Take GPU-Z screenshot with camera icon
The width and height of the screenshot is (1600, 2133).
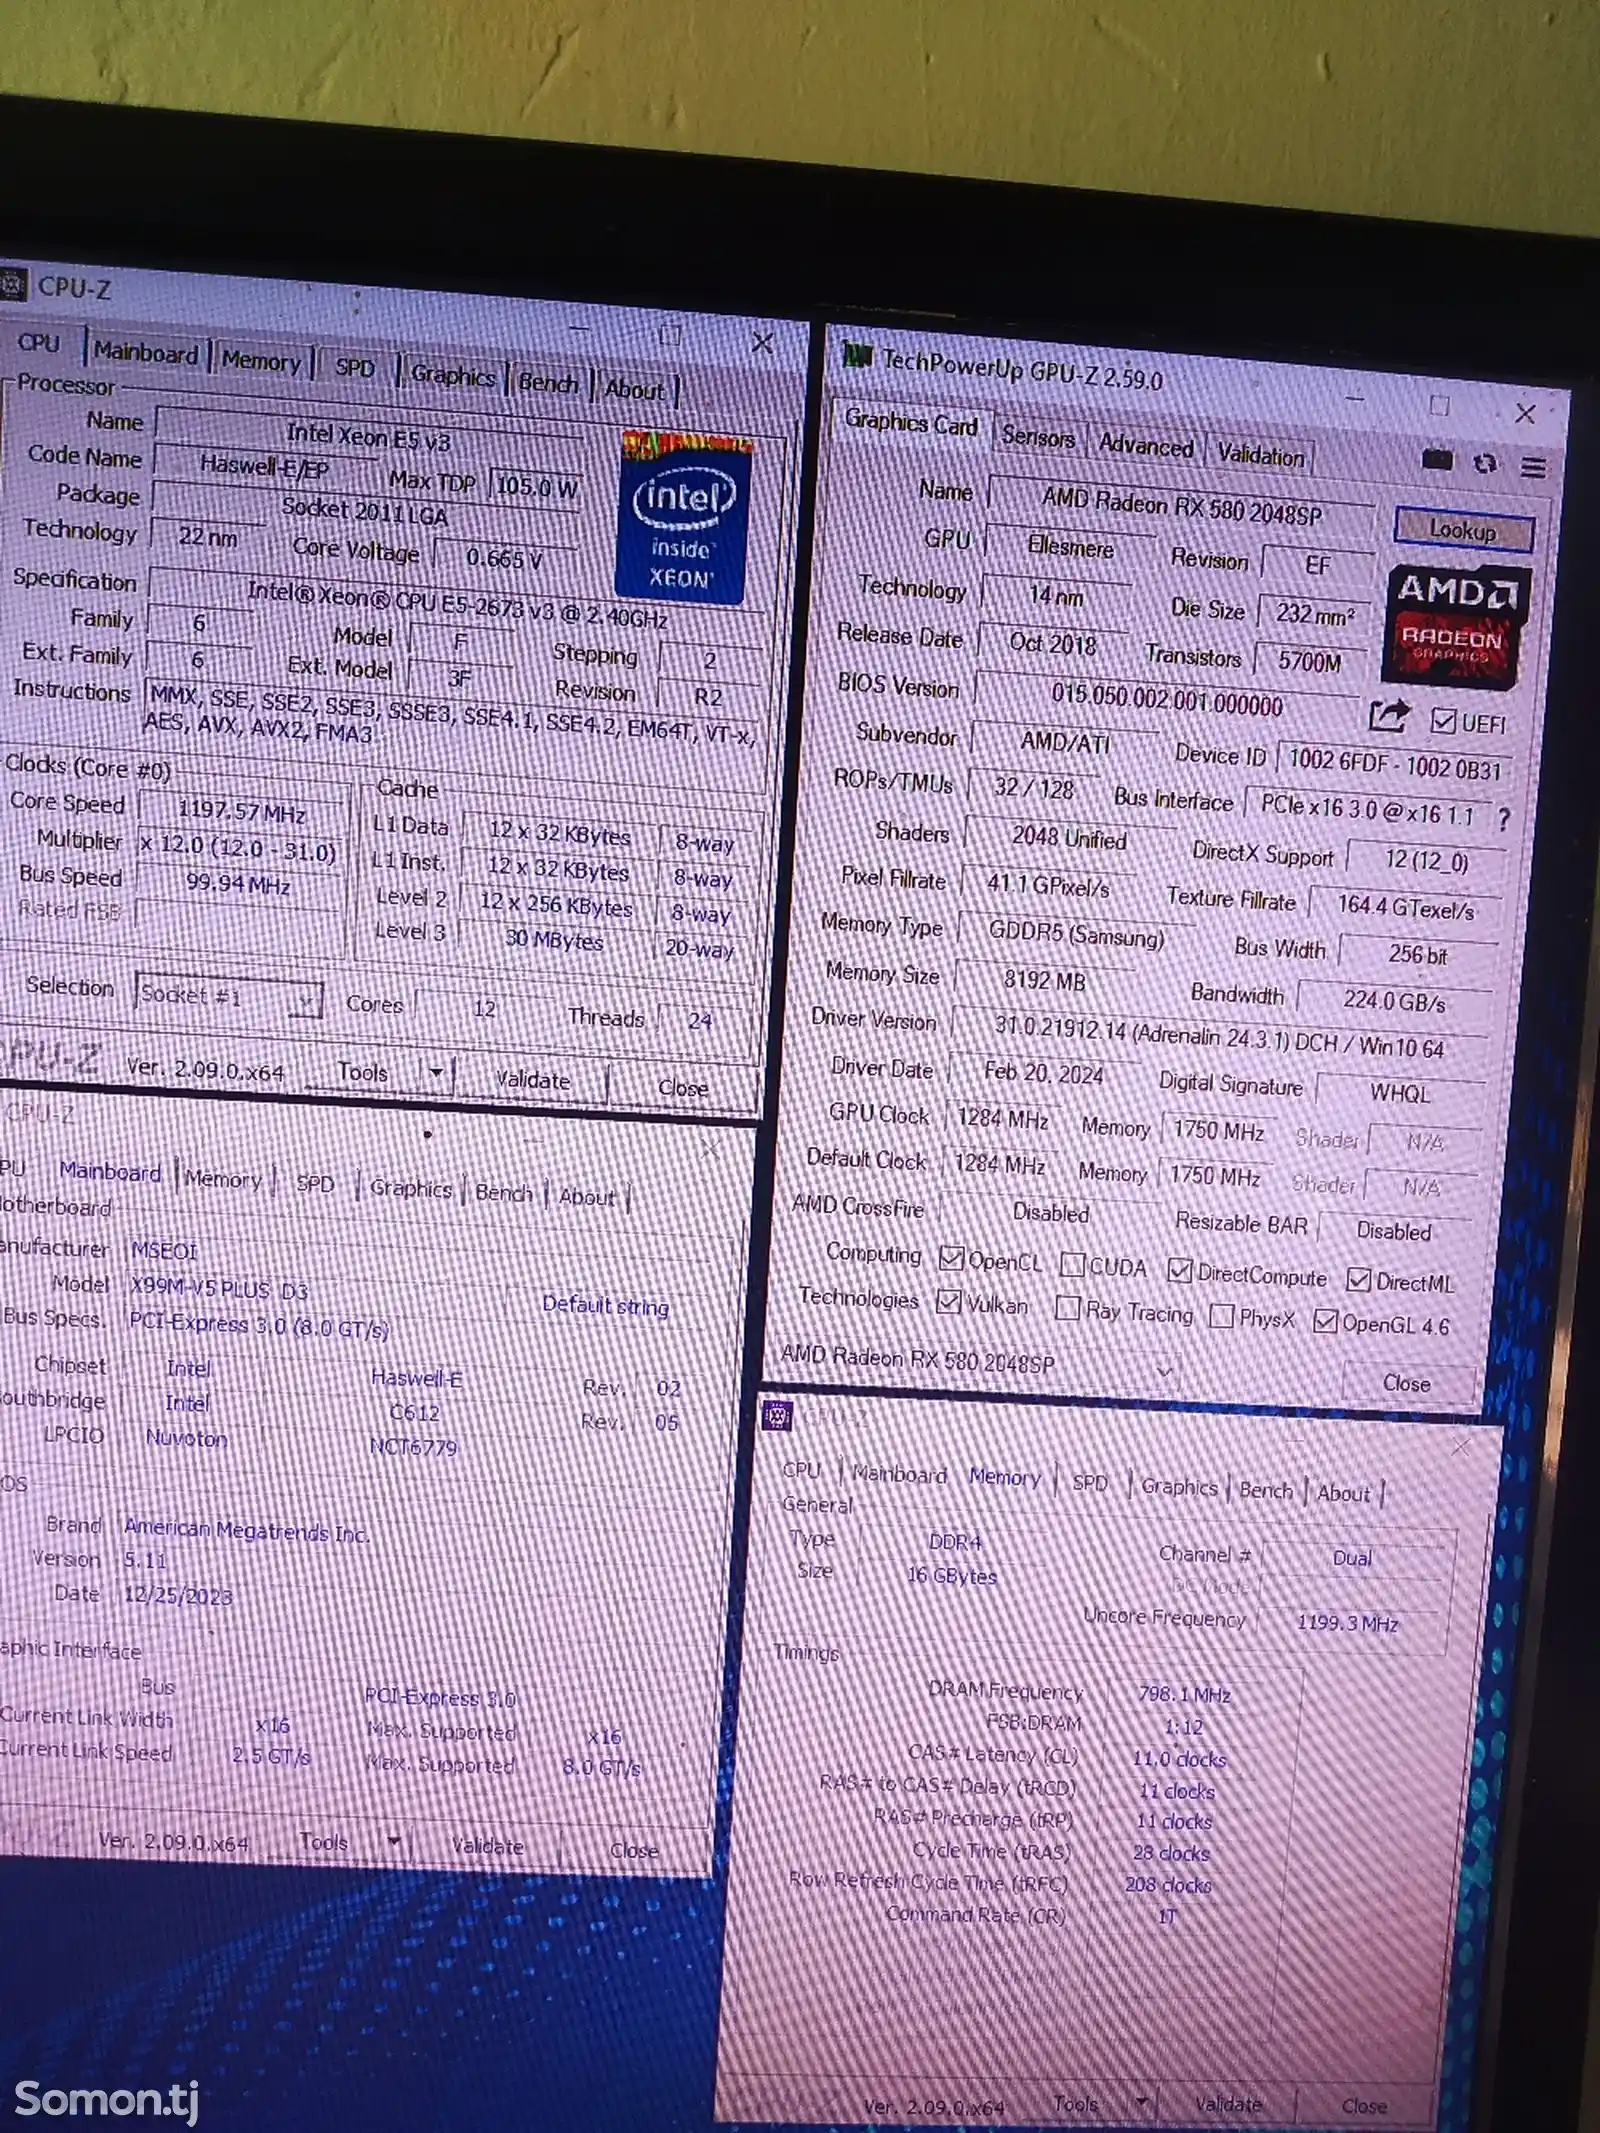1436,459
